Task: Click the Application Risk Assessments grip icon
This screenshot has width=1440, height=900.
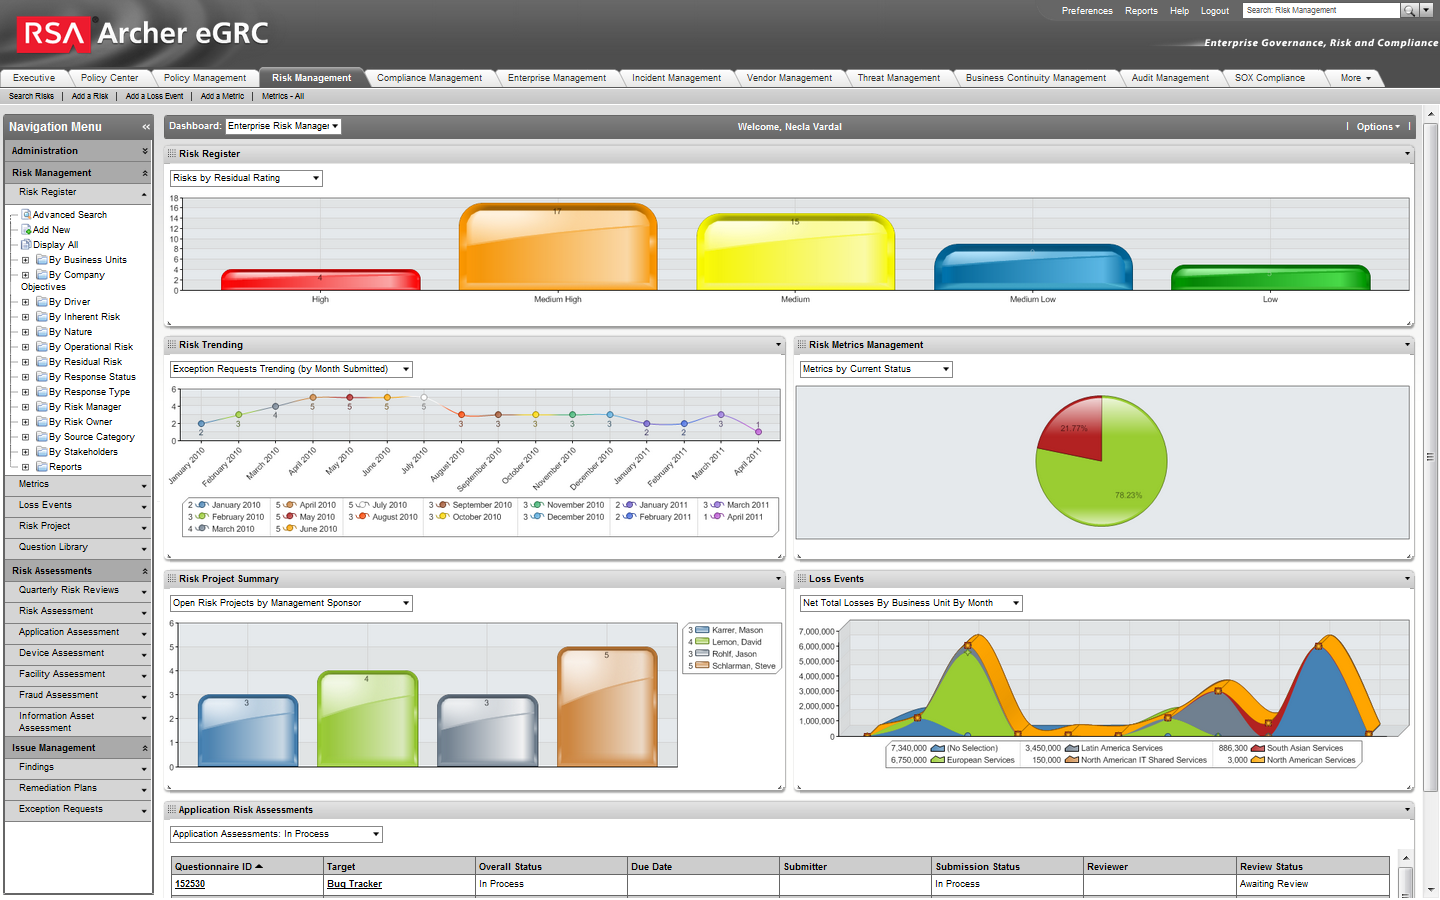Action: coord(172,810)
